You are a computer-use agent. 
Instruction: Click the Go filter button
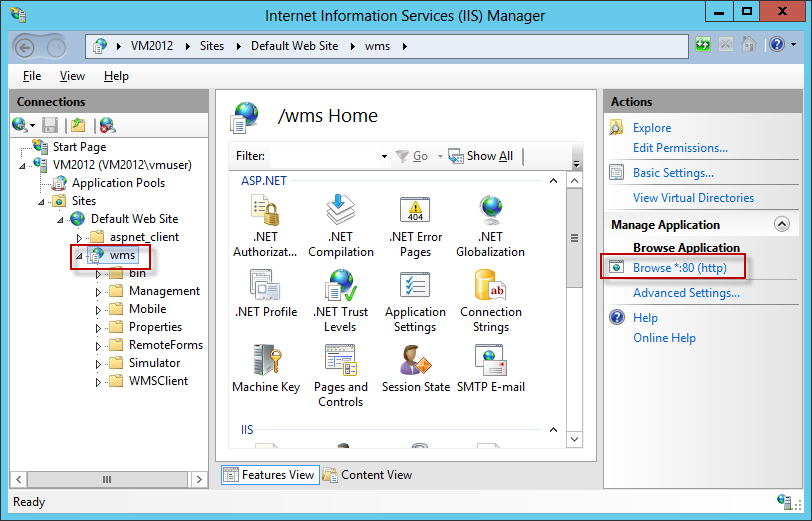(x=412, y=156)
